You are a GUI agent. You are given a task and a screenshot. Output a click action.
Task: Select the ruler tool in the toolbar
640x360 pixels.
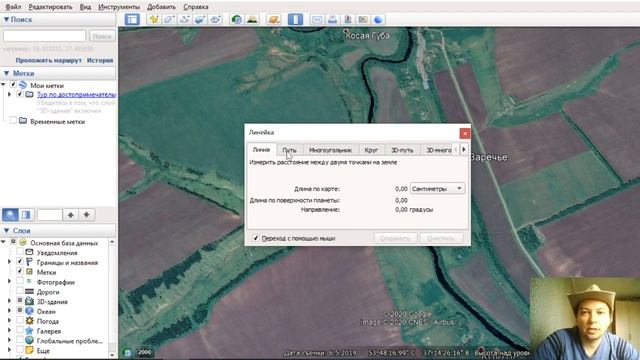tap(295, 19)
